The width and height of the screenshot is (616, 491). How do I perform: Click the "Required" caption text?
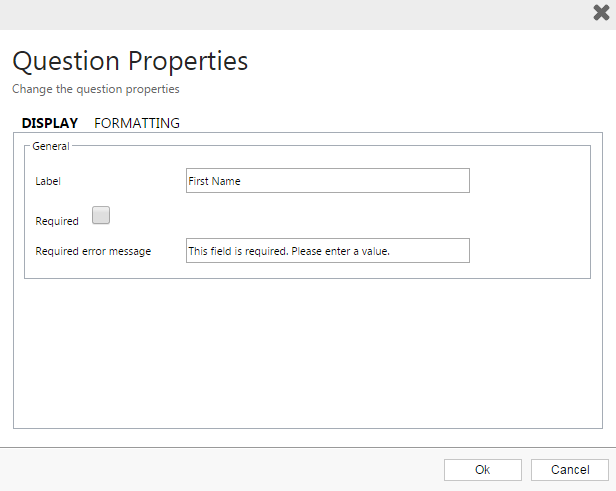[x=57, y=221]
